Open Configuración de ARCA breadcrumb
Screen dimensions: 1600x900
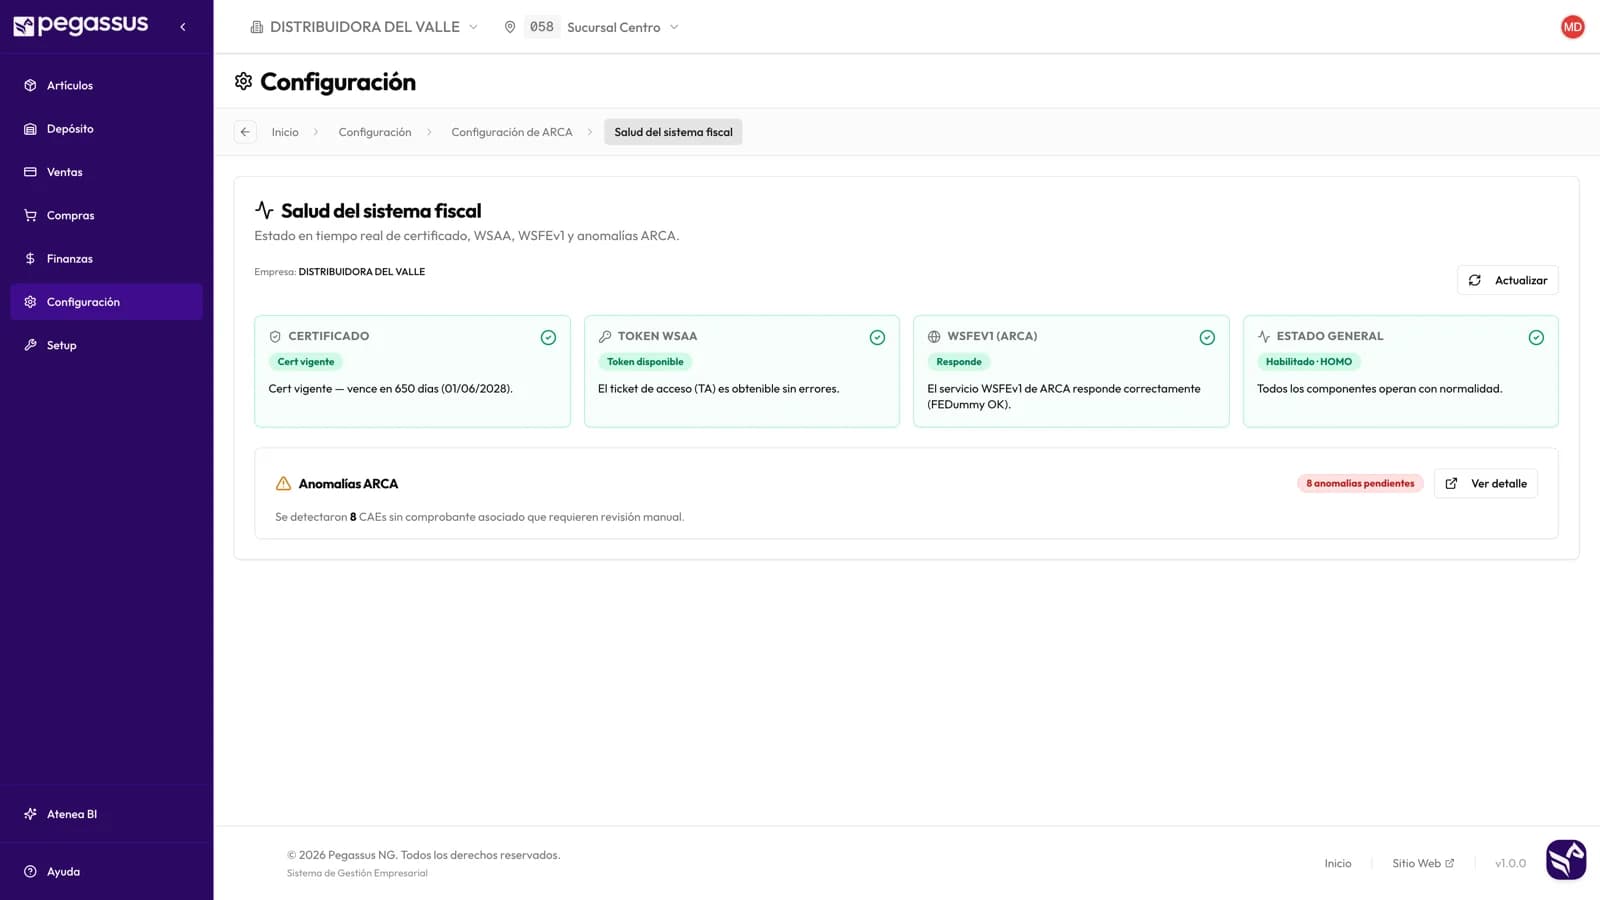[512, 132]
